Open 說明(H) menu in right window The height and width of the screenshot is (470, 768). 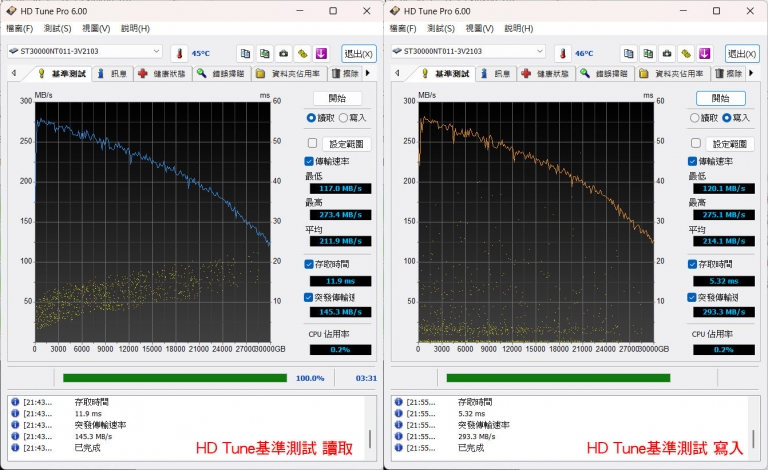click(519, 28)
